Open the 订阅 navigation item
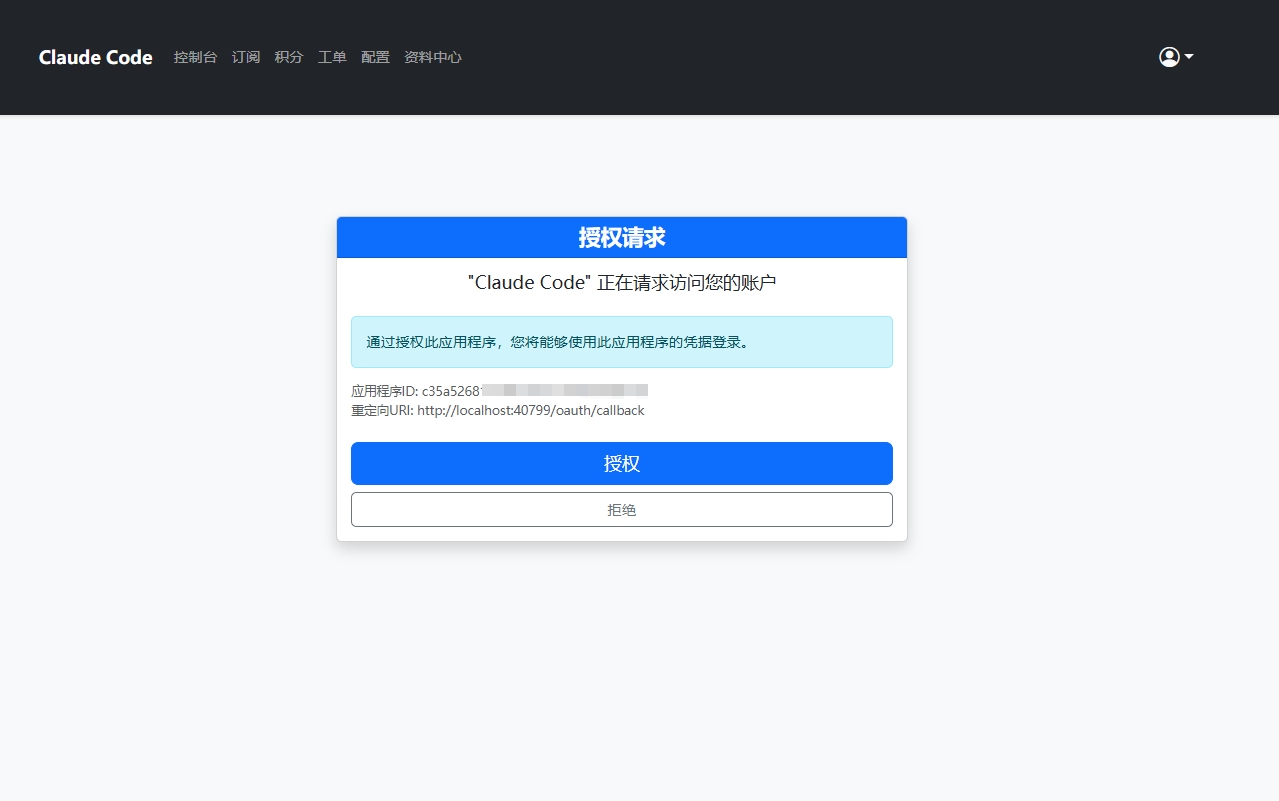 click(x=246, y=57)
